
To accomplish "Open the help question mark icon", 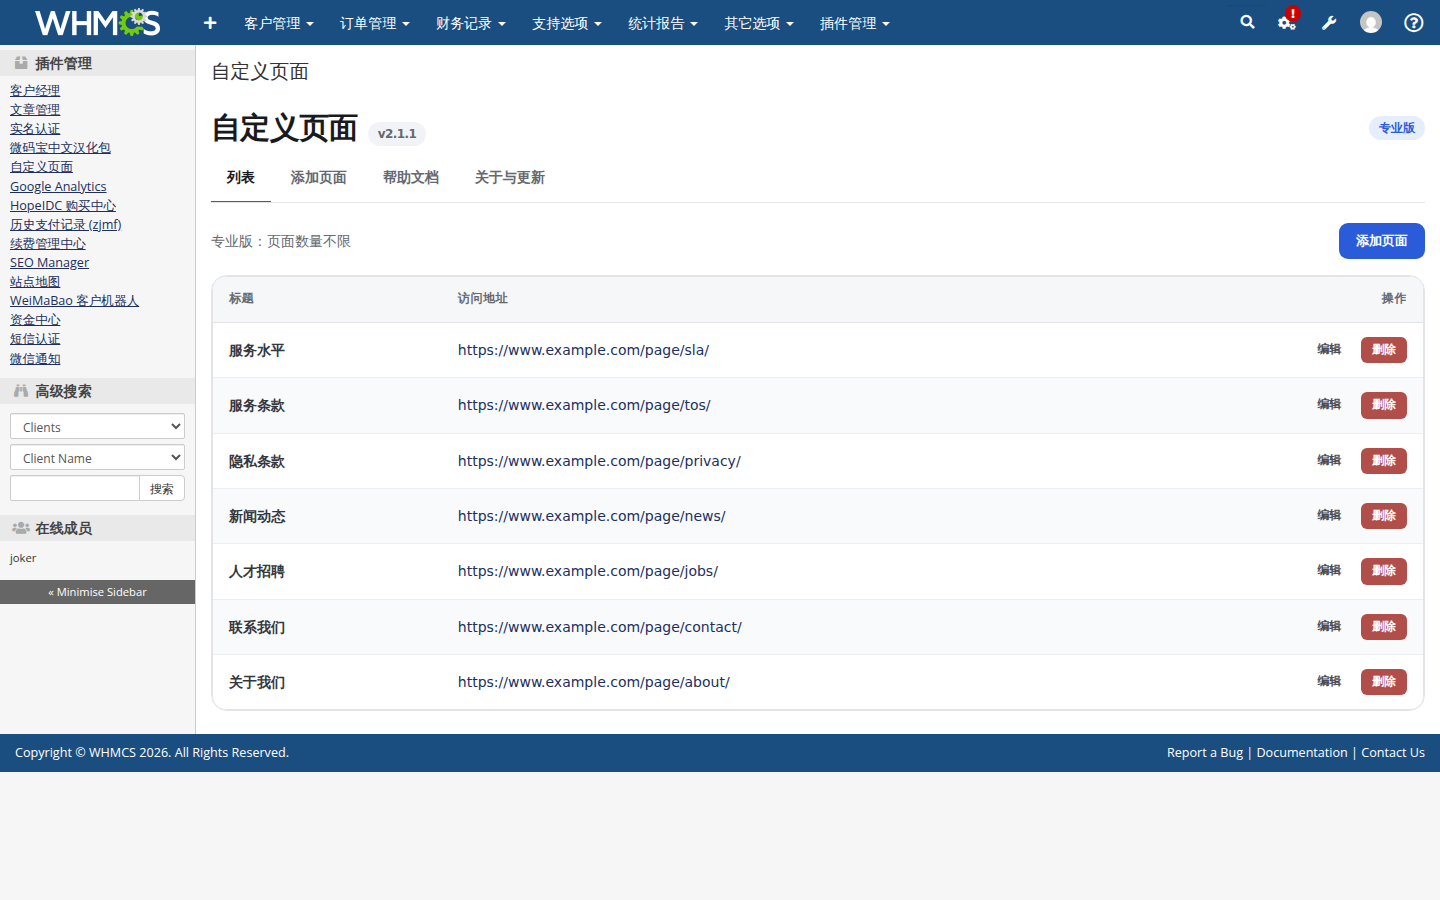I will [1414, 22].
